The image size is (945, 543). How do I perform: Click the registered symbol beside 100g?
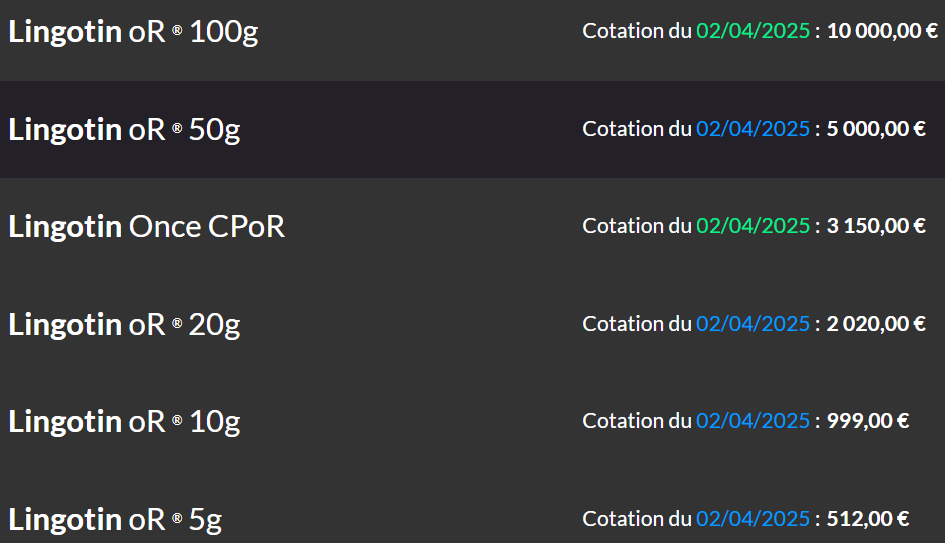(x=177, y=30)
